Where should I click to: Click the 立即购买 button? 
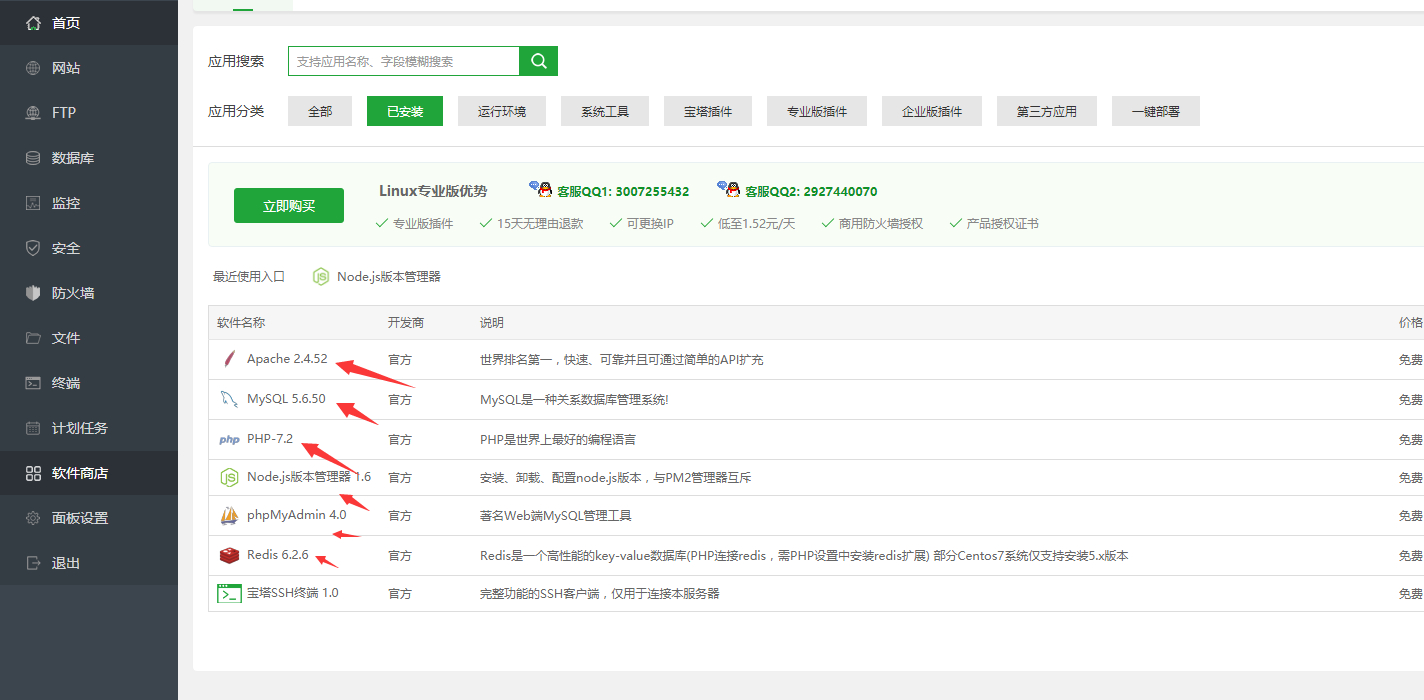click(289, 206)
